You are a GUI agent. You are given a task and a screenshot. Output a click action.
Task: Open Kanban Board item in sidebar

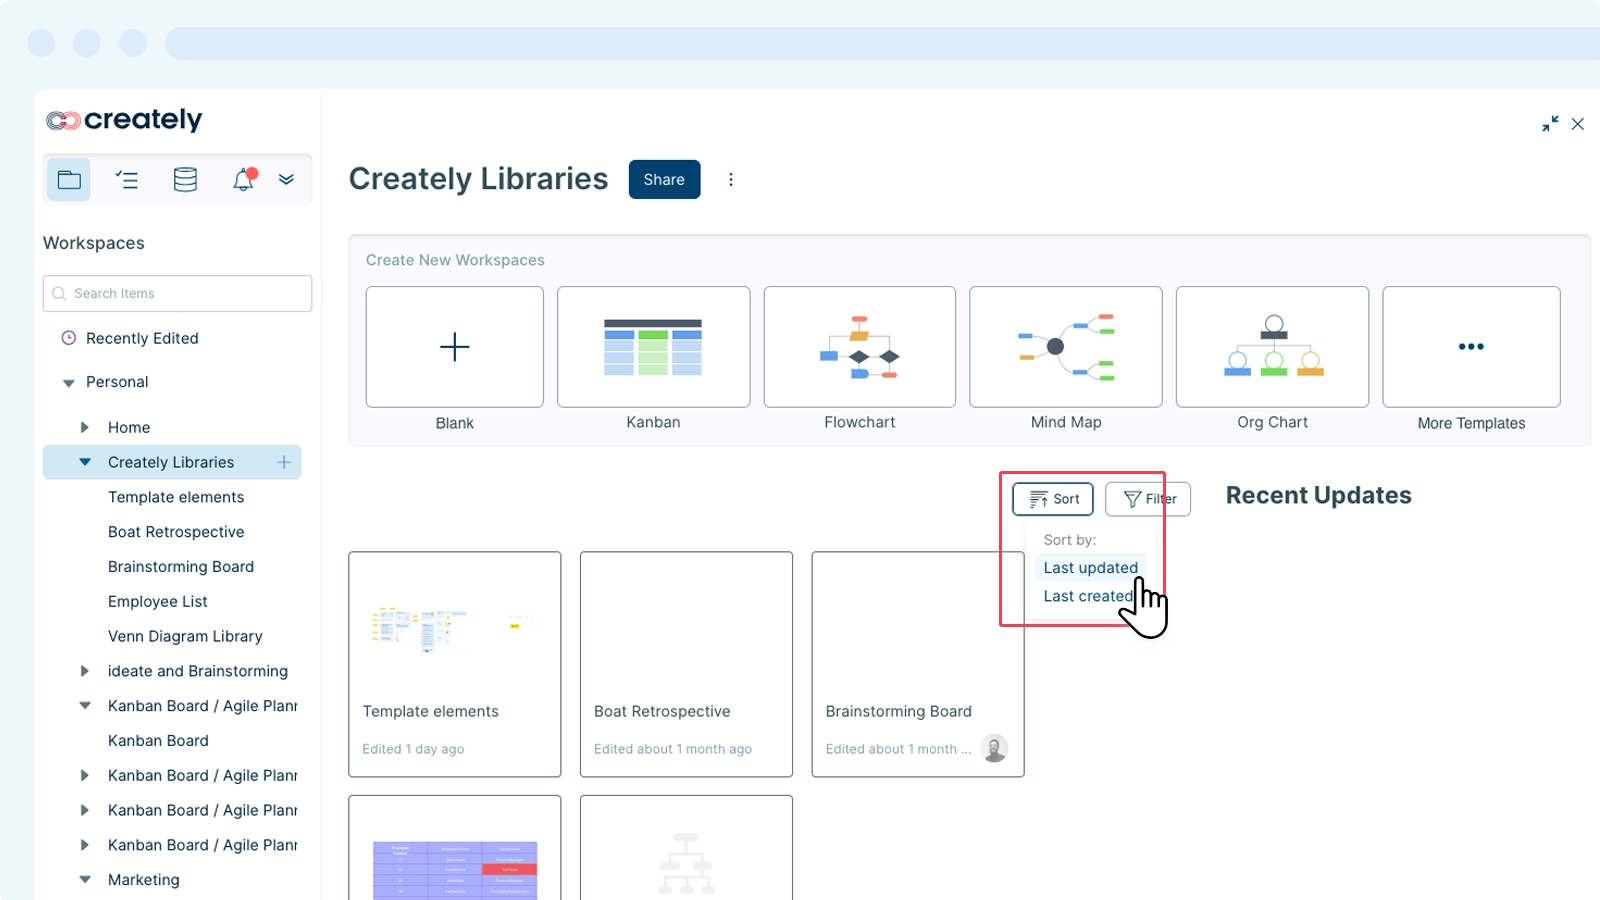coord(158,741)
